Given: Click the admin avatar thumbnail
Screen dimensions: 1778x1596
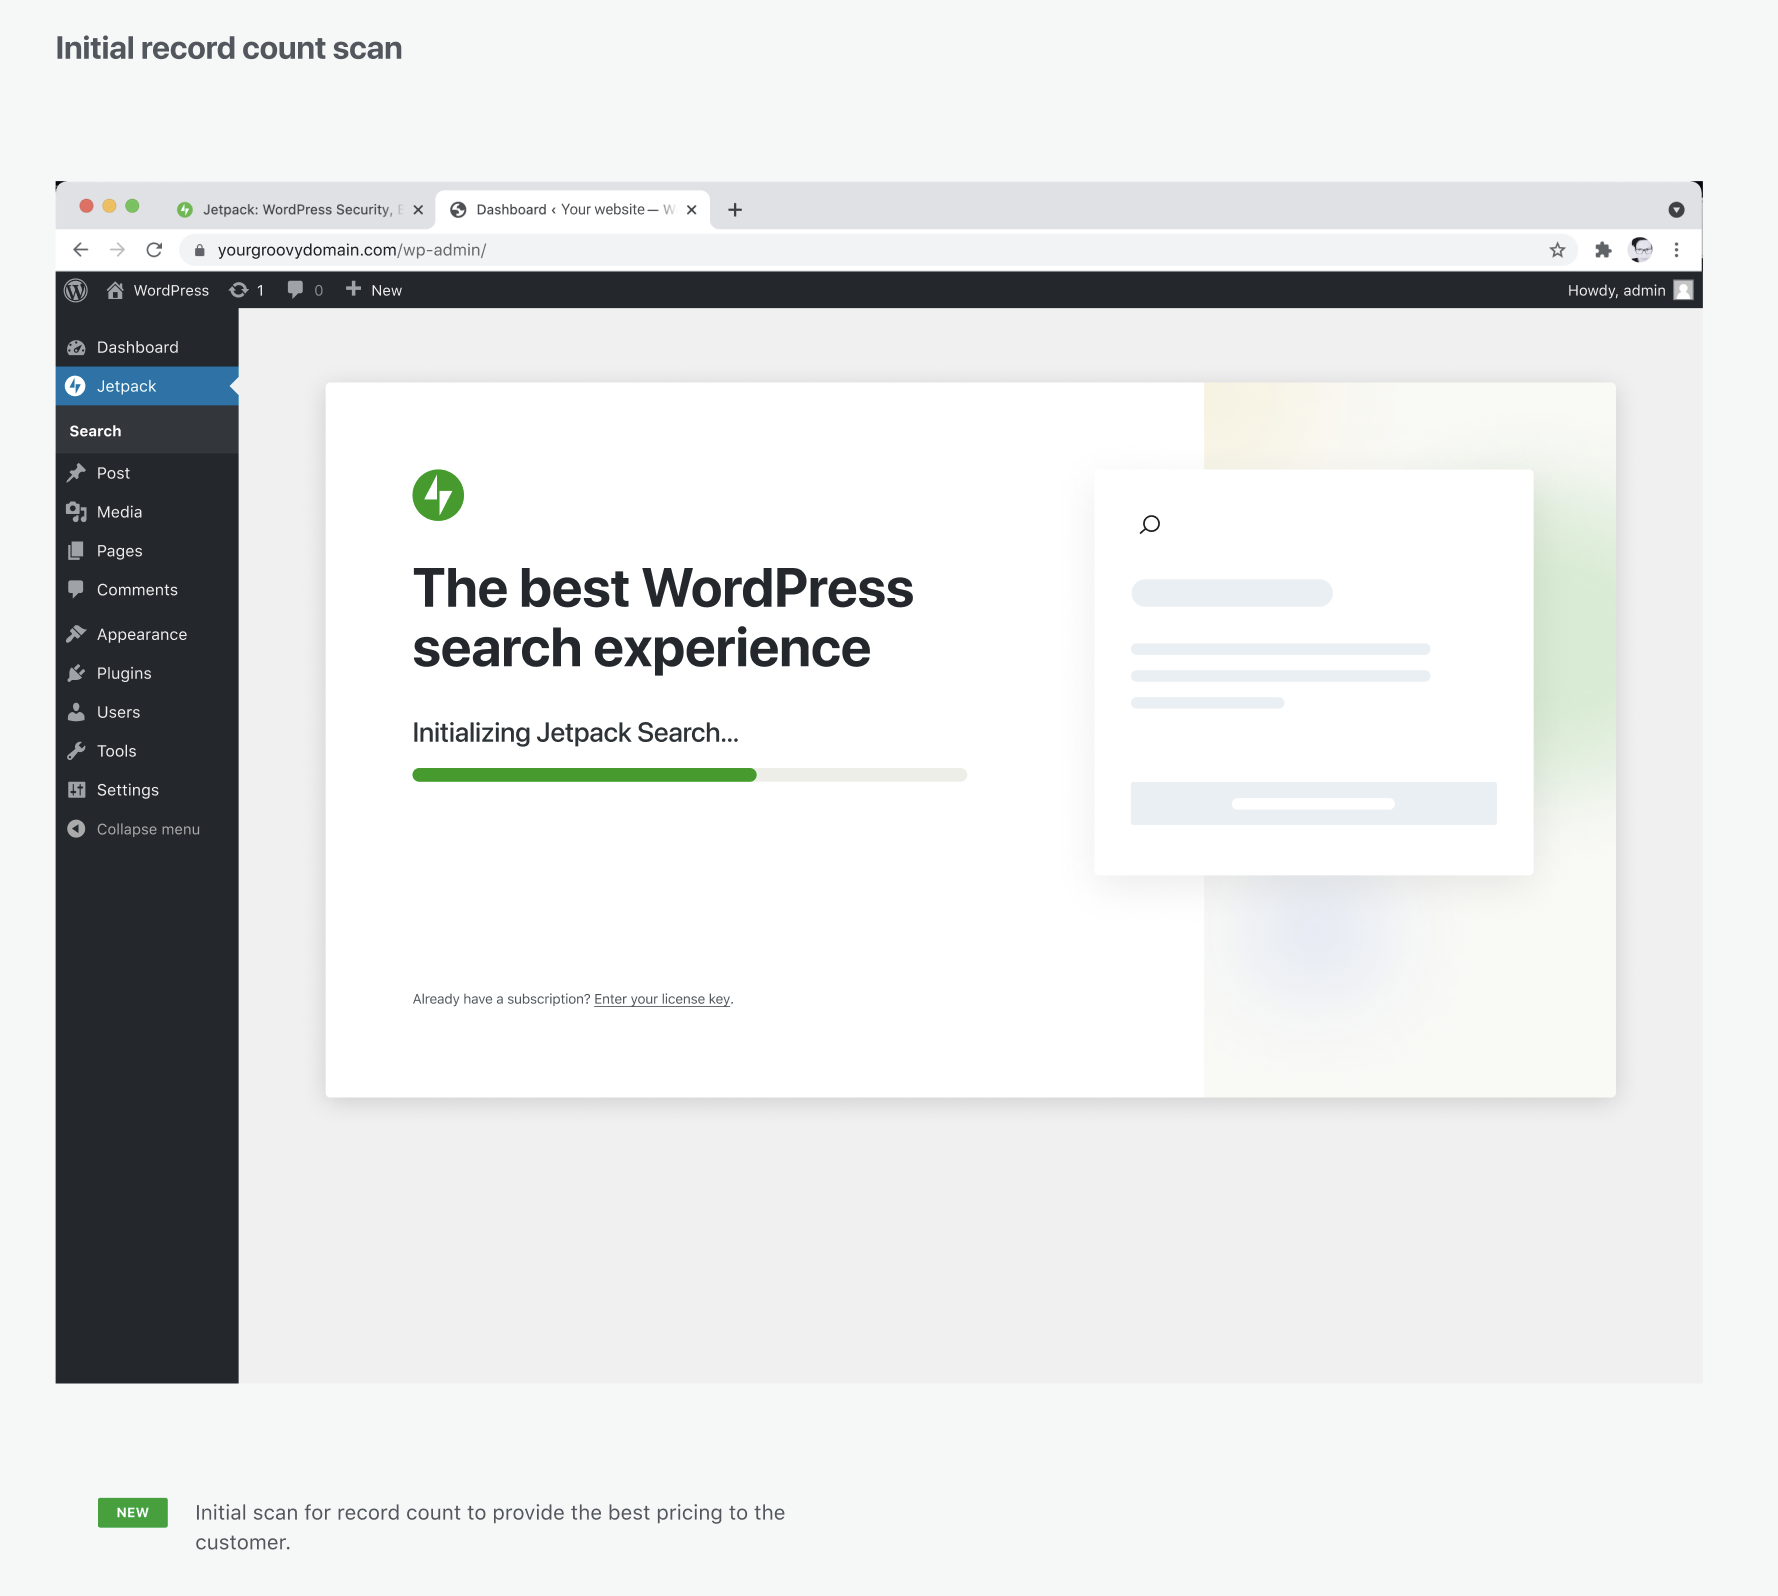Looking at the screenshot, I should click(1684, 290).
